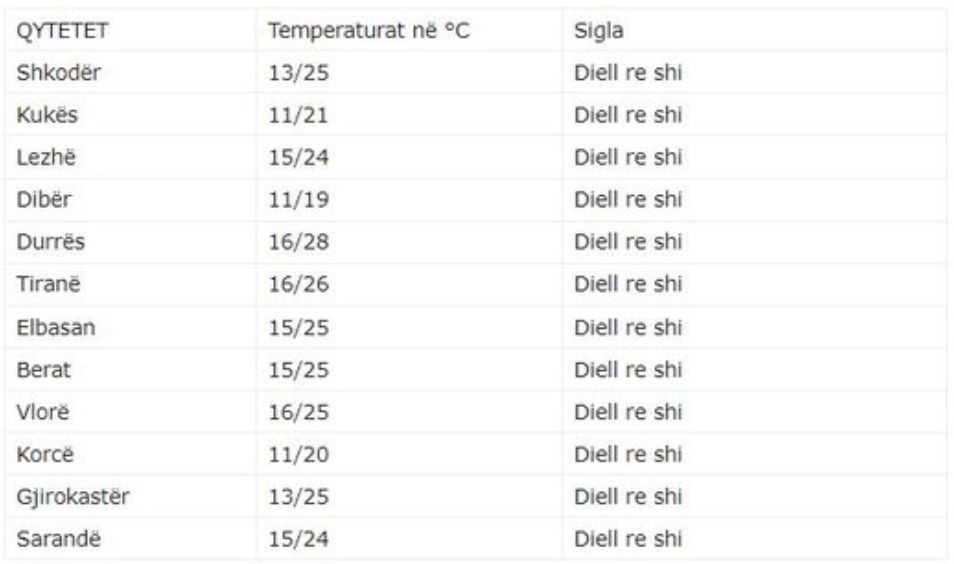Click the QYTETET column header
The height and width of the screenshot is (564, 954).
(62, 31)
